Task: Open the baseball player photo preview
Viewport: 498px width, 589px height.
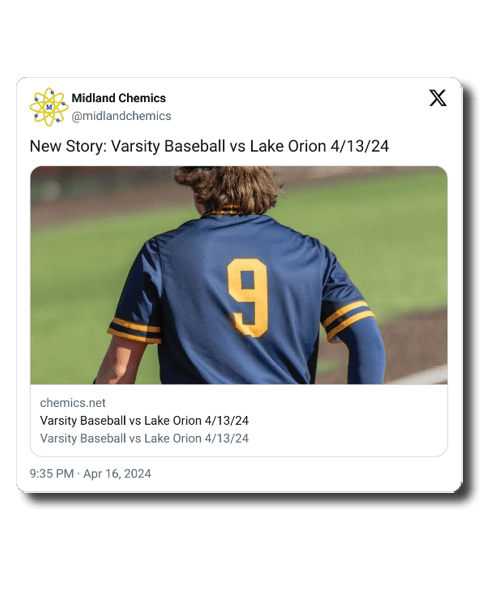Action: click(x=239, y=275)
